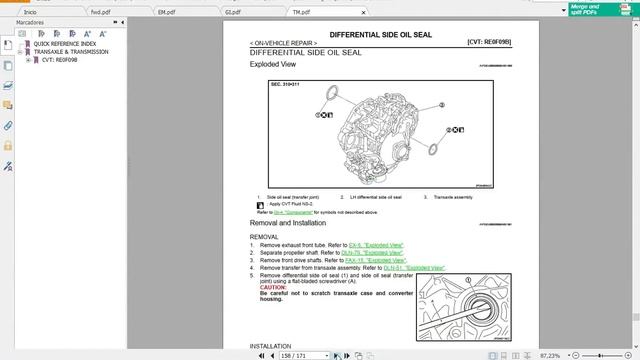This screenshot has width=640, height=360.
Task: Click the "Removal and Installation" heading
Action: [288, 223]
